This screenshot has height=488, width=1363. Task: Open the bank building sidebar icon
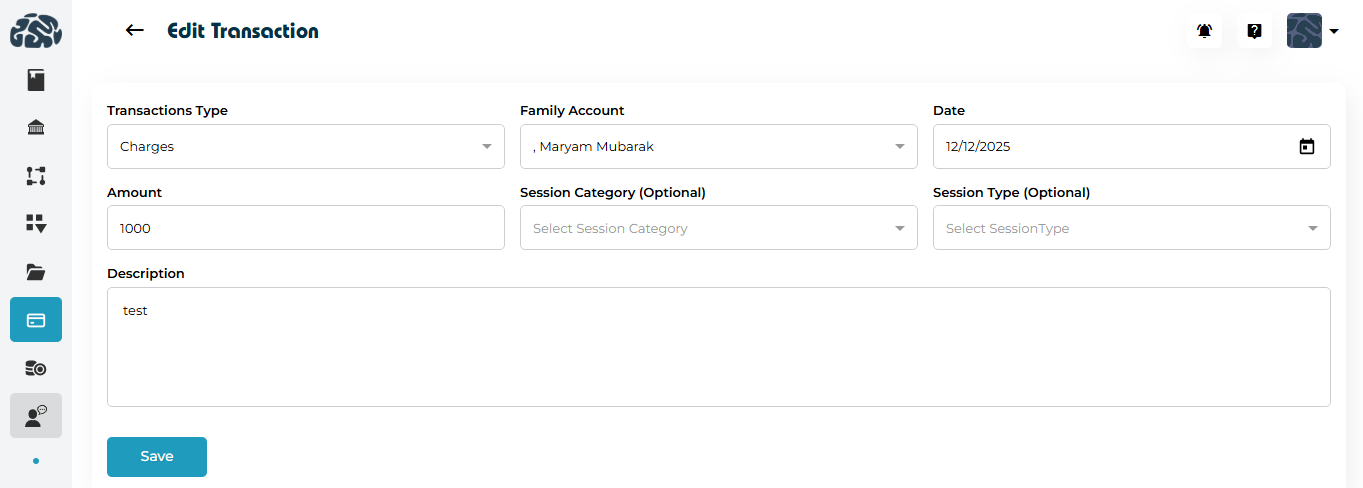click(36, 128)
